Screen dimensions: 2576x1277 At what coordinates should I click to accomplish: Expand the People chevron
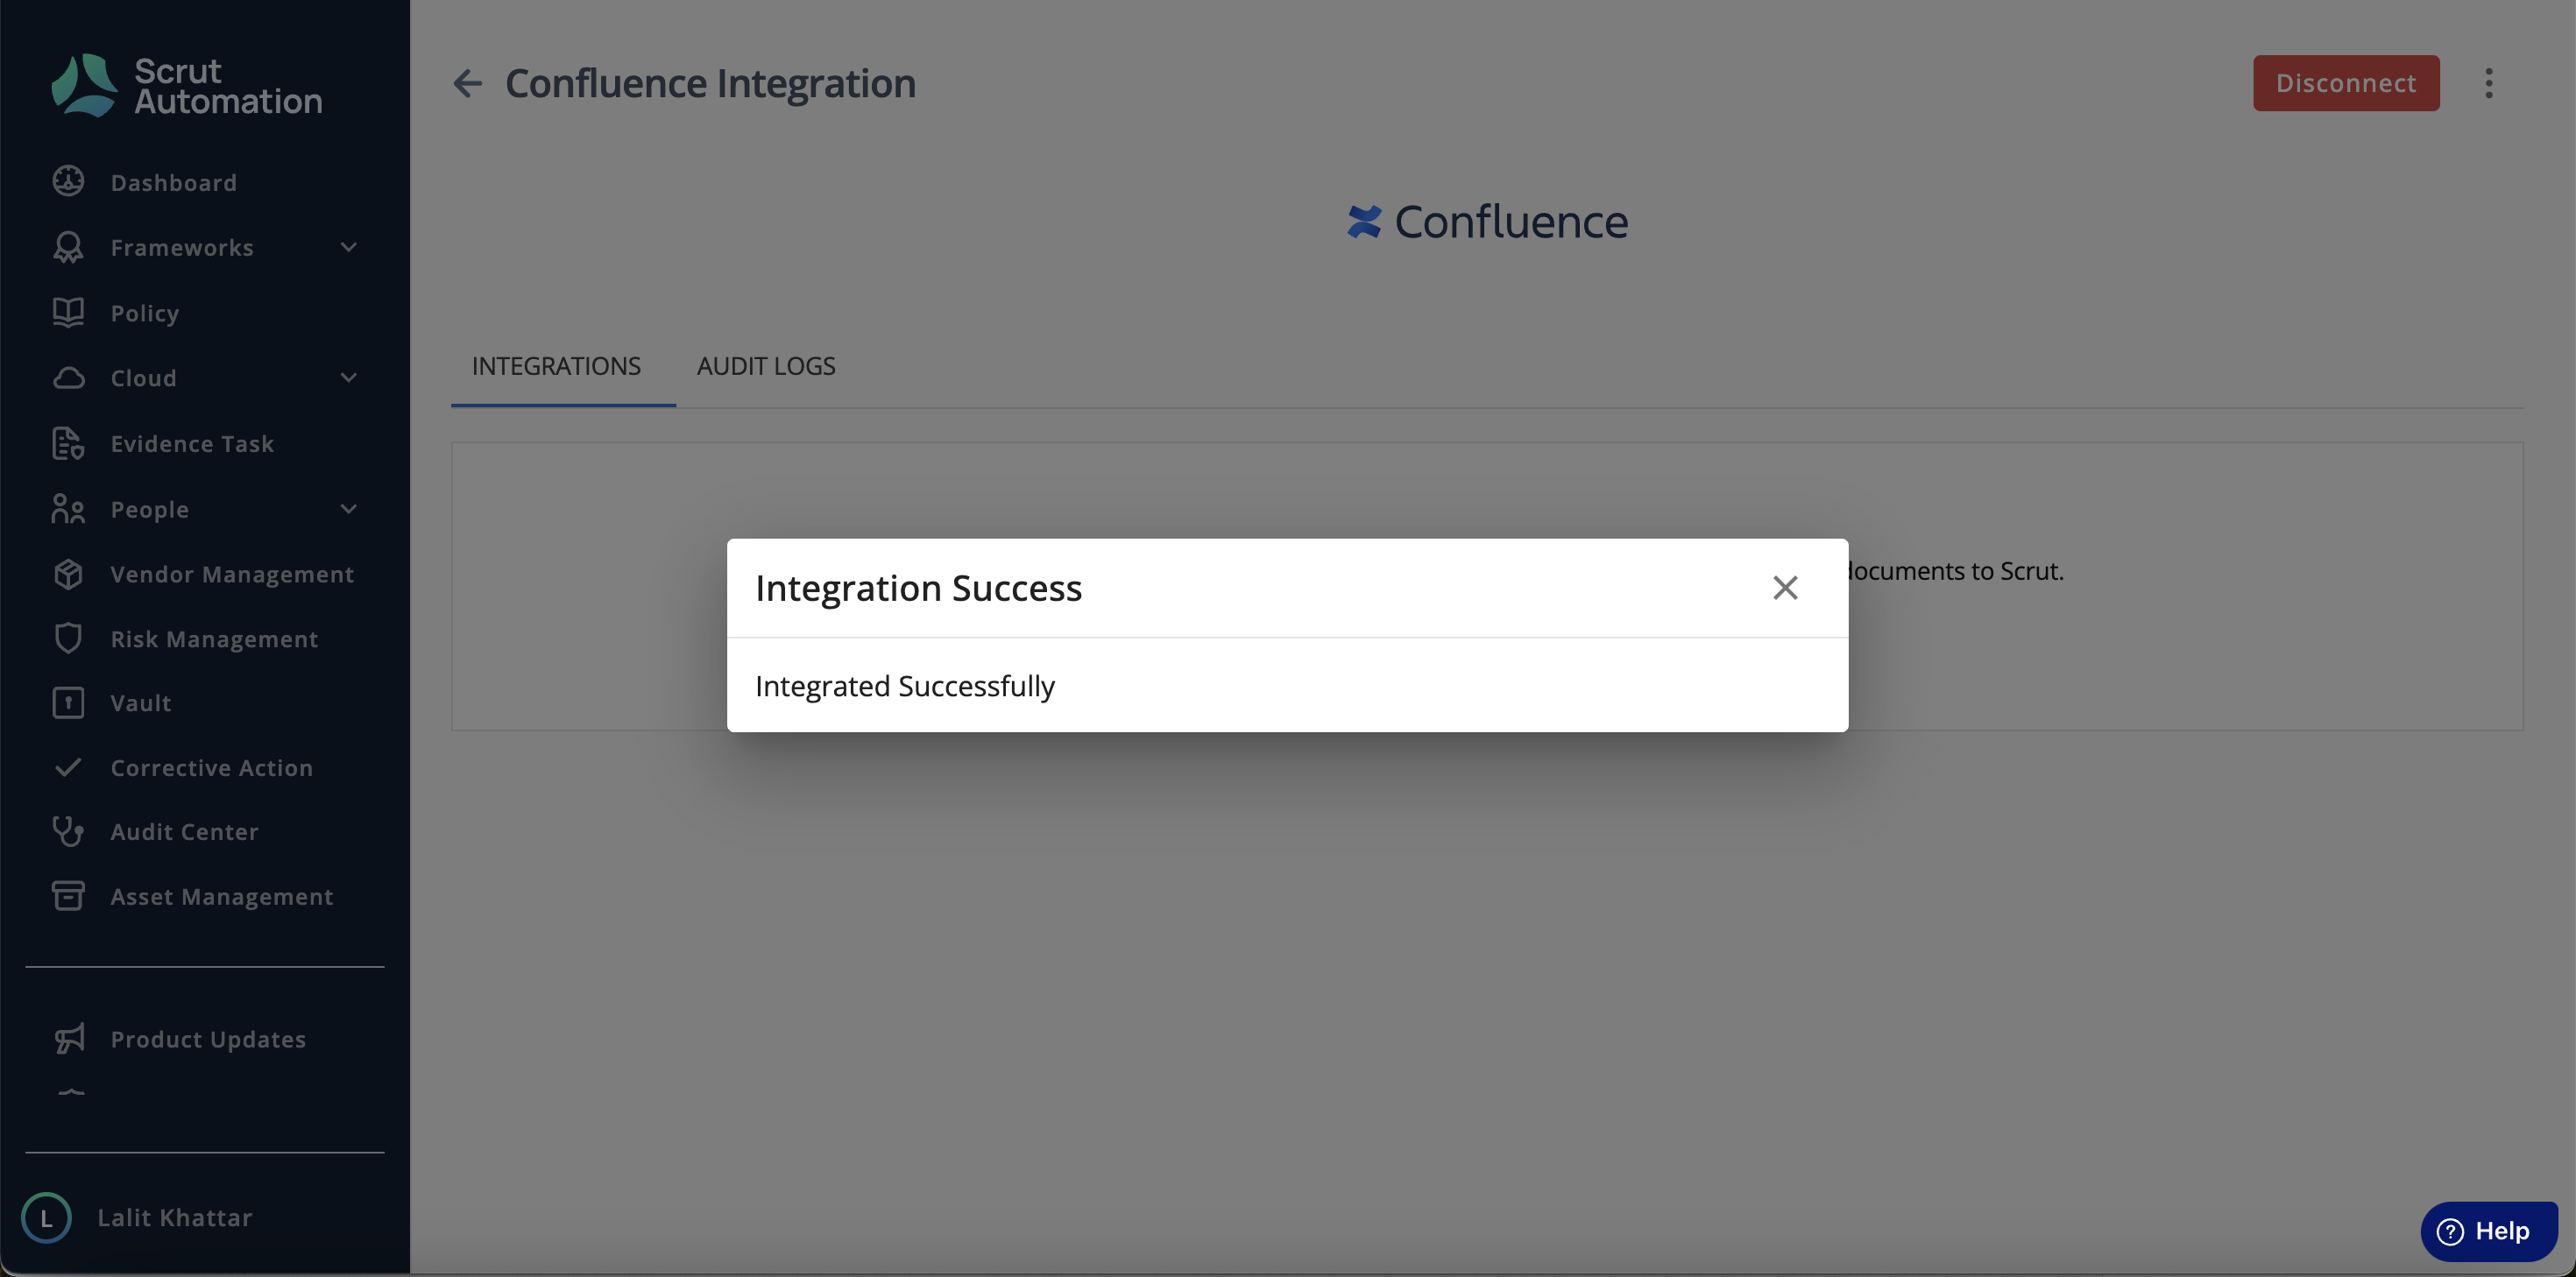point(348,509)
